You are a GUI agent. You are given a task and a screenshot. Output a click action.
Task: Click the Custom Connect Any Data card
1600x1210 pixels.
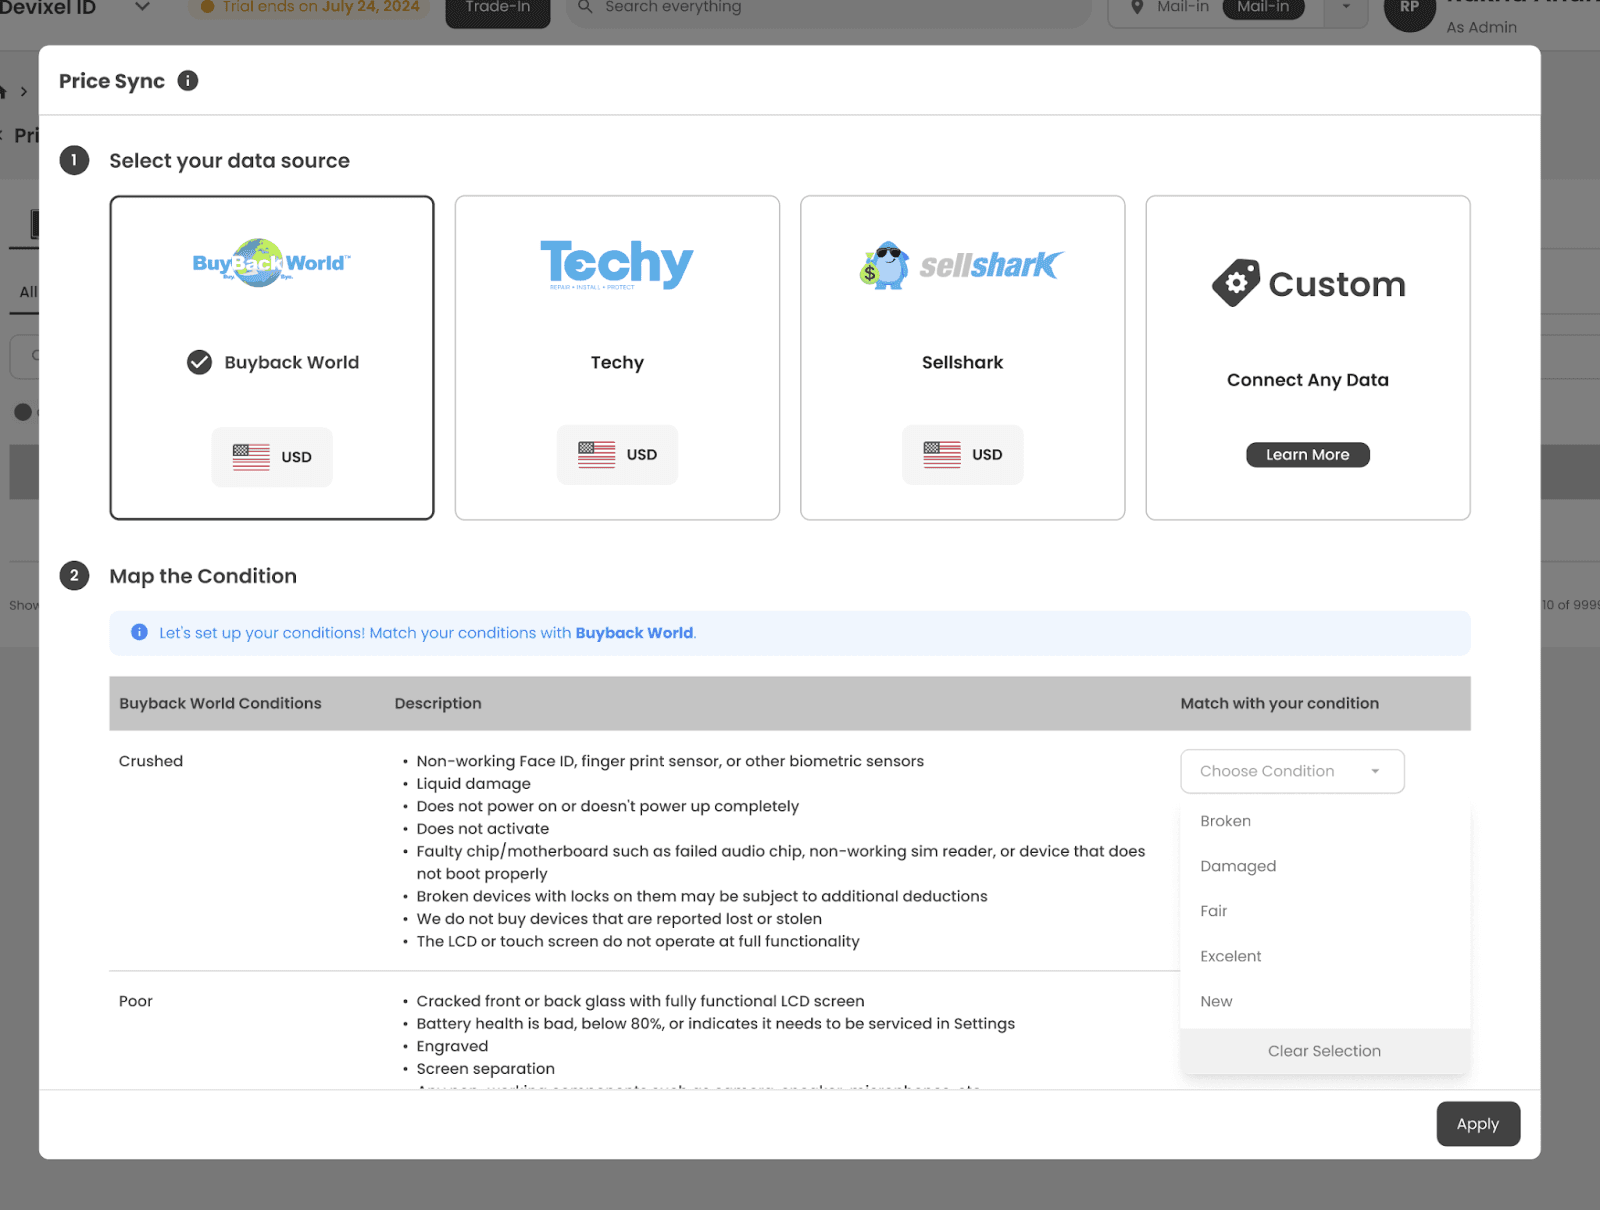(x=1308, y=358)
